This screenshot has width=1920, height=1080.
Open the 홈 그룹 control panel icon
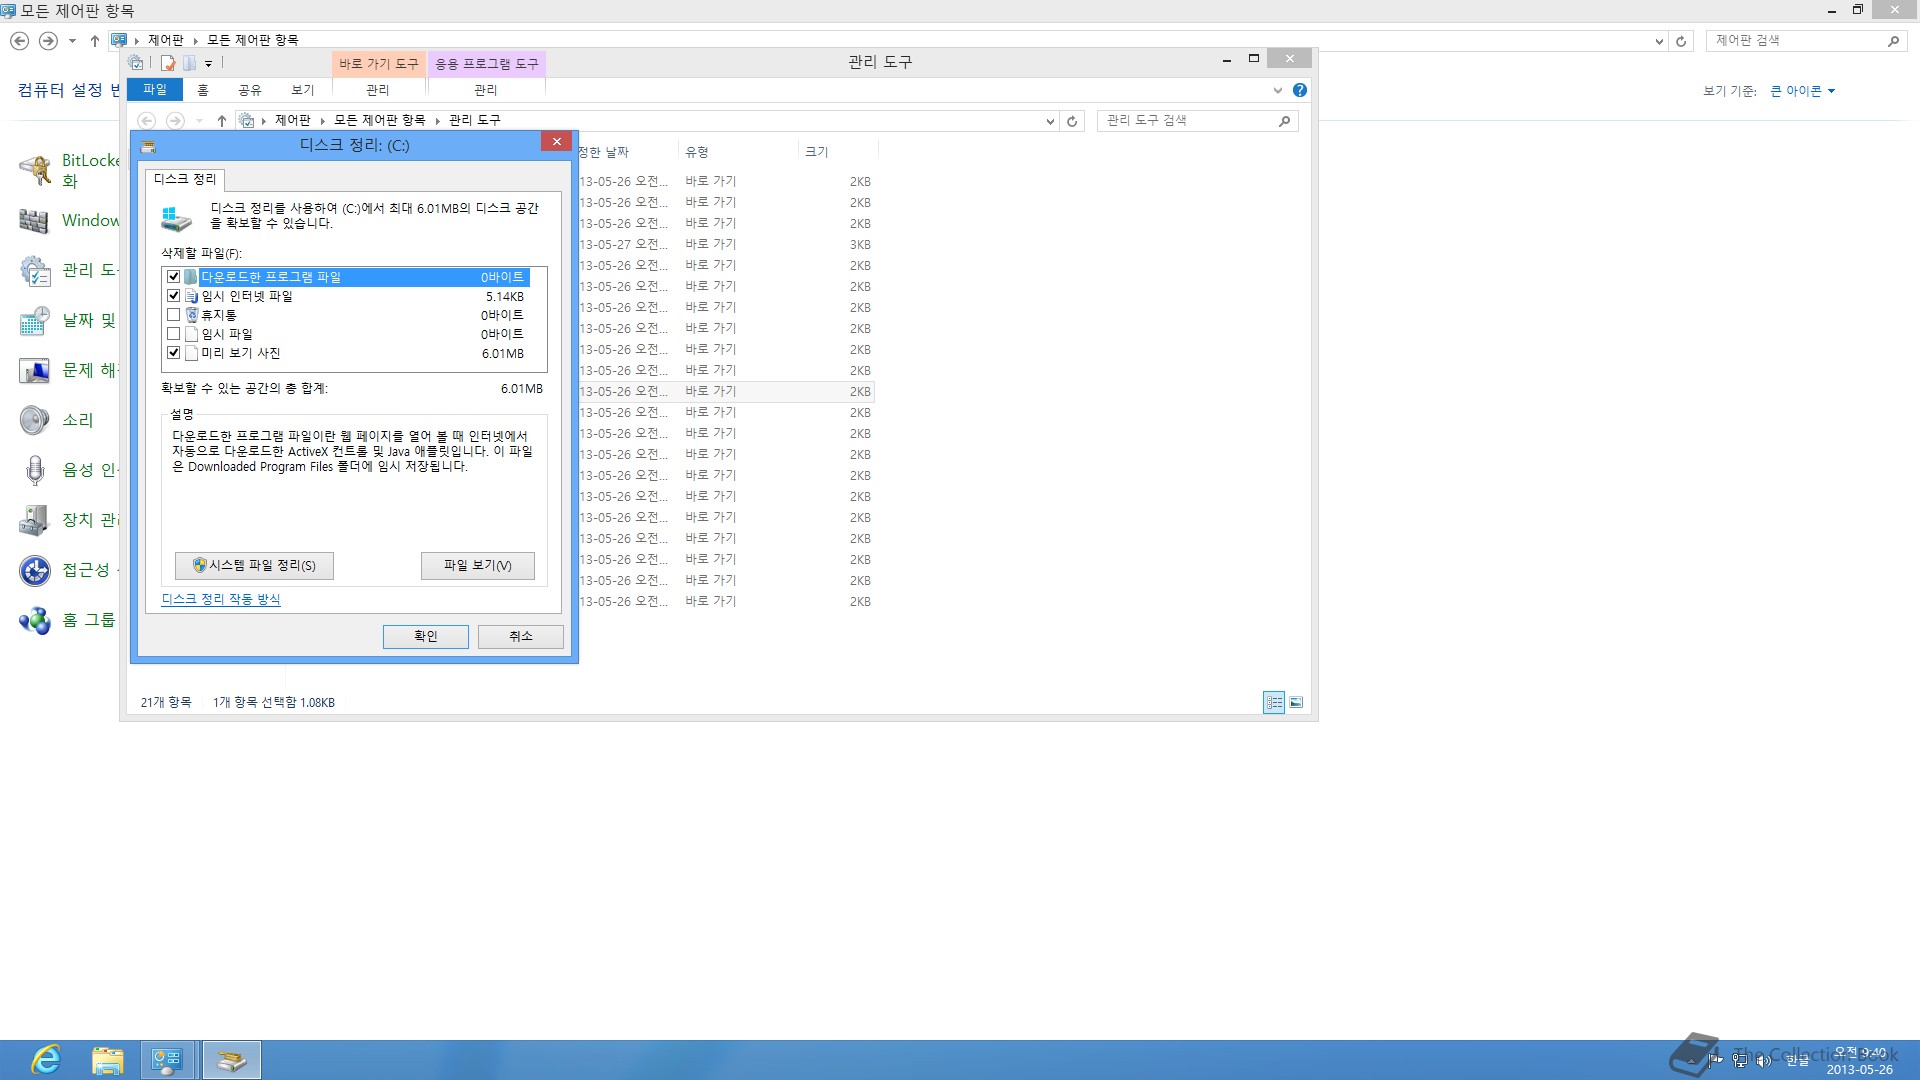35,620
